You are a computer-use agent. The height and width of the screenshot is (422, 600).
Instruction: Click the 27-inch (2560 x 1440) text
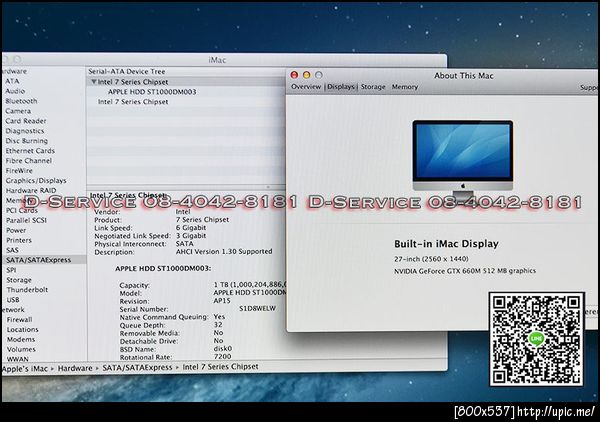tap(431, 259)
